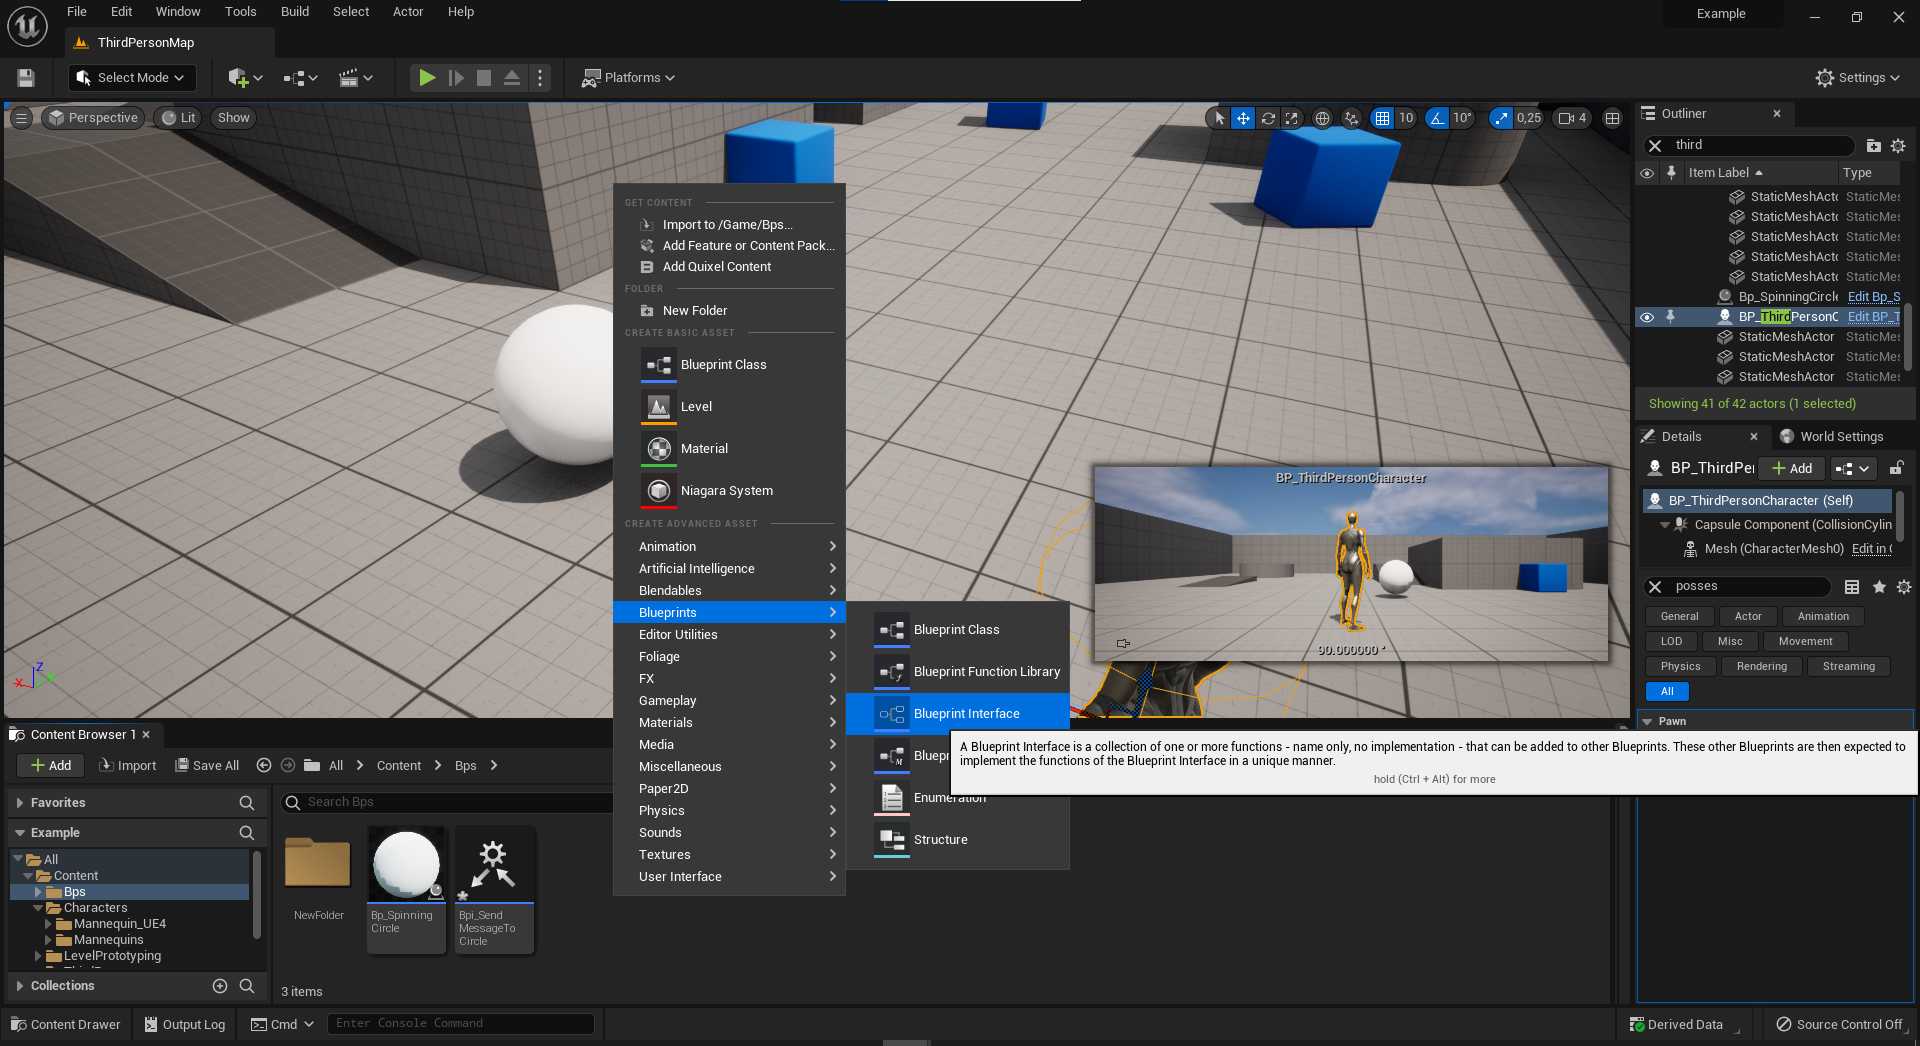Click the search icon in the Favorites header
Screen dimensions: 1920x1046
pyautogui.click(x=246, y=803)
